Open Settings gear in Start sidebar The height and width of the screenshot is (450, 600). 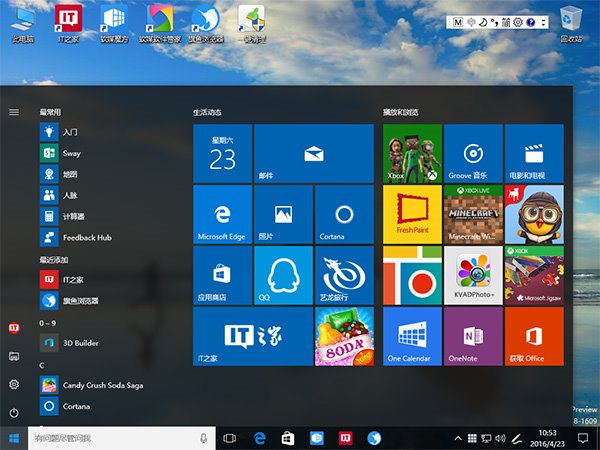14,384
